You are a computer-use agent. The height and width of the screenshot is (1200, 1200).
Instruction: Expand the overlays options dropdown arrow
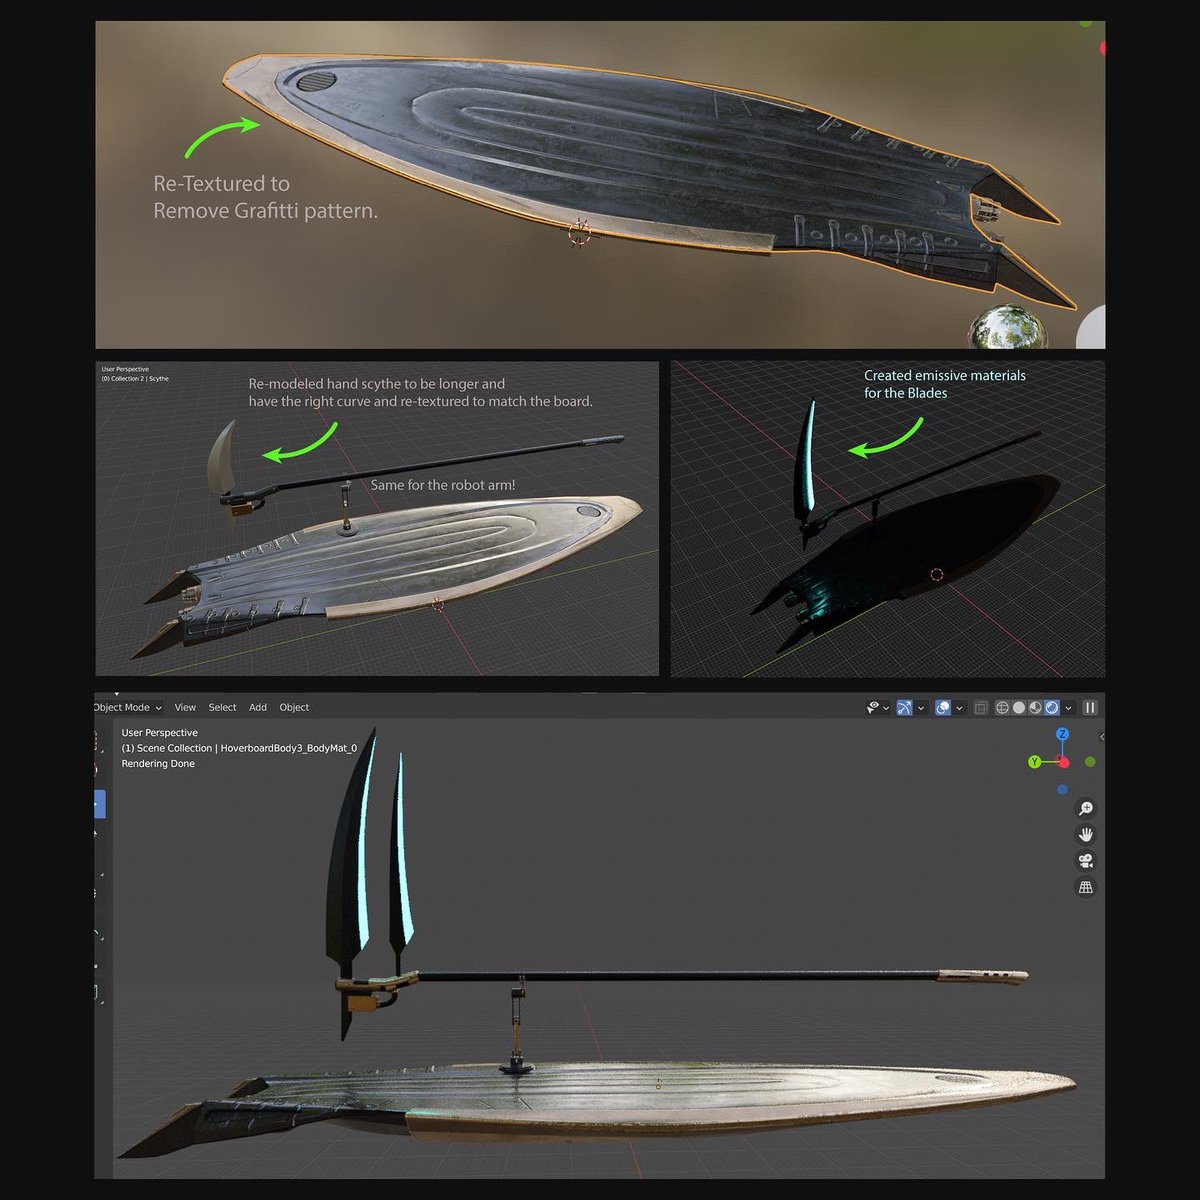point(959,708)
